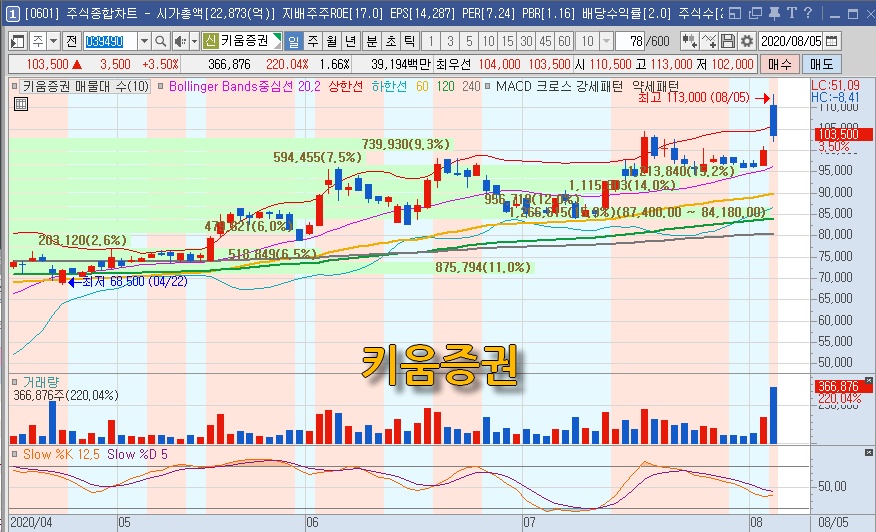The width and height of the screenshot is (876, 532).
Task: Click the 최고 113,000 (08/05) label
Action: [693, 98]
